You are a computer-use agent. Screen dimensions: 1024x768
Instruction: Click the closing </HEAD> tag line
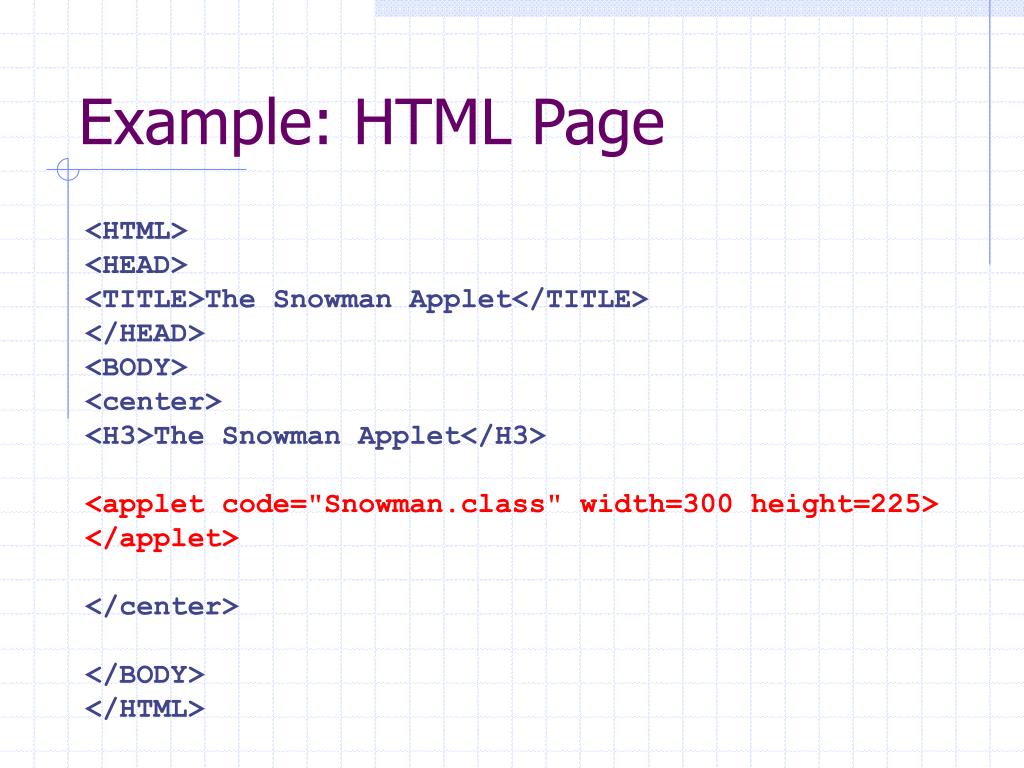[144, 333]
